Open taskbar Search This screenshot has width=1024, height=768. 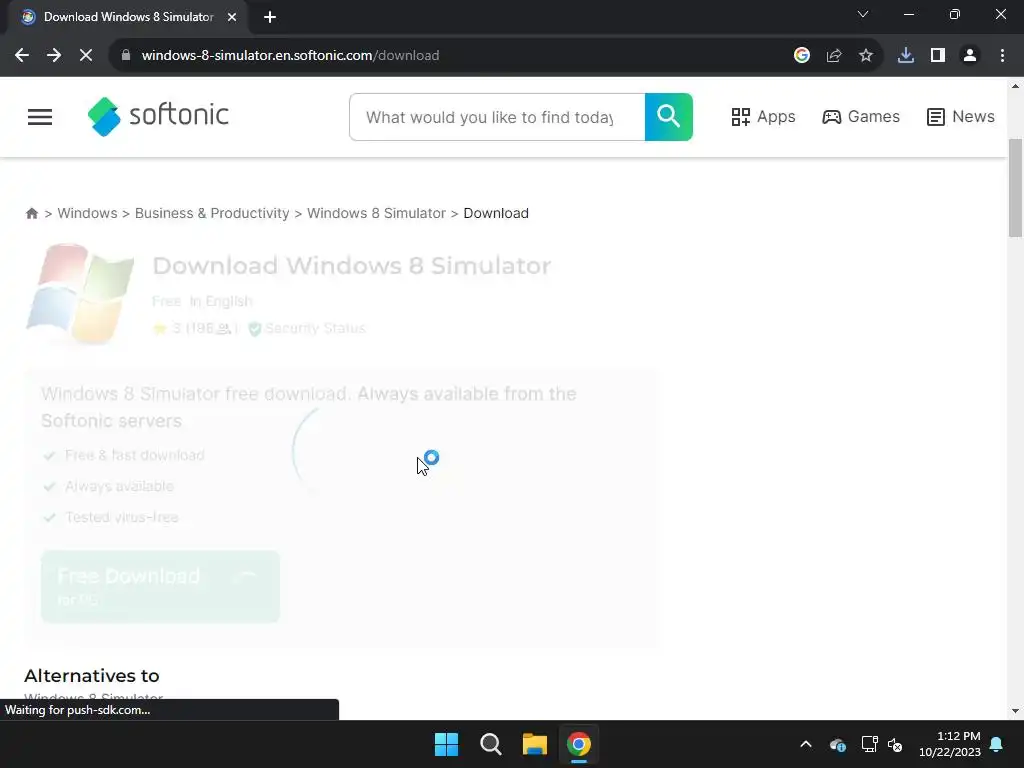(490, 744)
